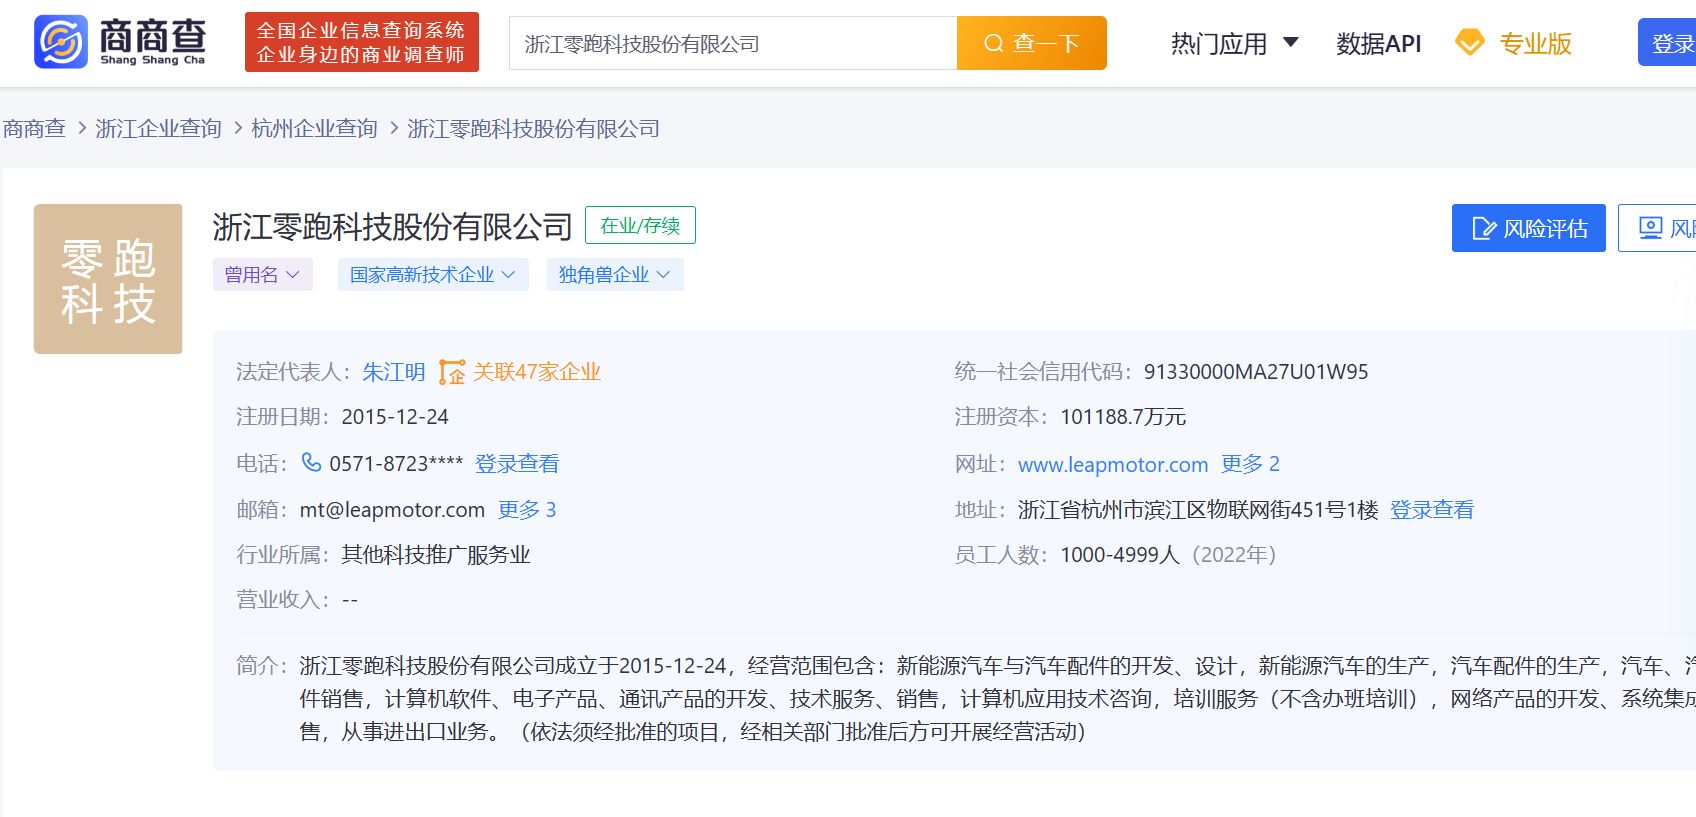1696x817 pixels.
Task: Expand the 独角兽企业 tag
Action: 615,275
